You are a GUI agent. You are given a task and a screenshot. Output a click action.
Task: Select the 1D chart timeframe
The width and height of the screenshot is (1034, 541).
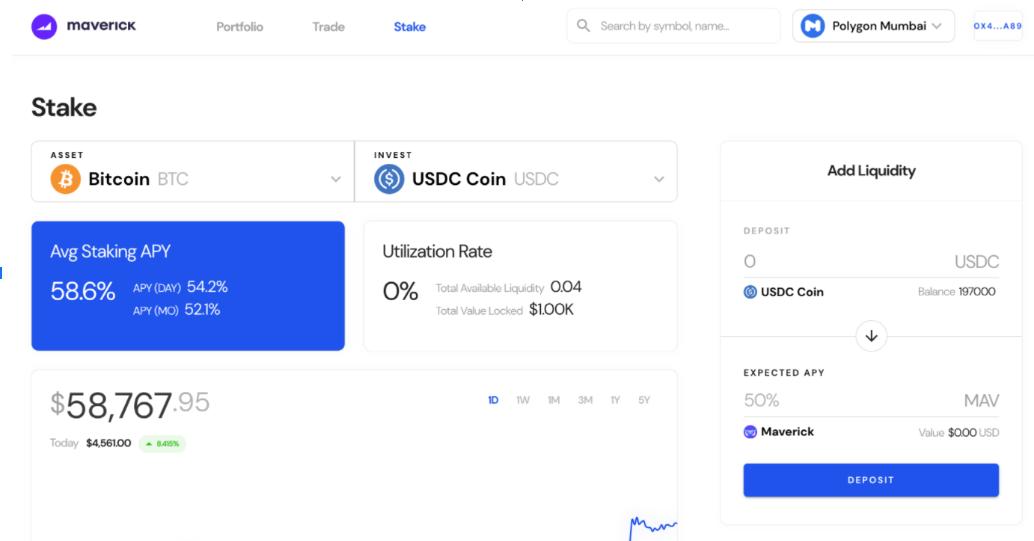coord(493,400)
